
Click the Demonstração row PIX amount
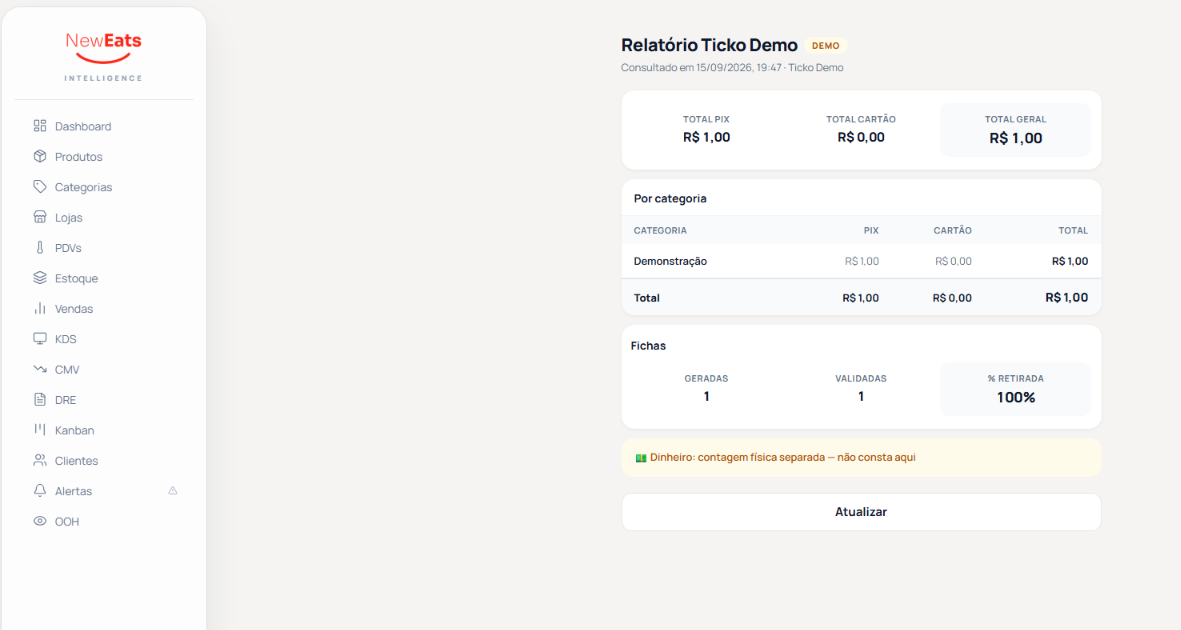[862, 261]
